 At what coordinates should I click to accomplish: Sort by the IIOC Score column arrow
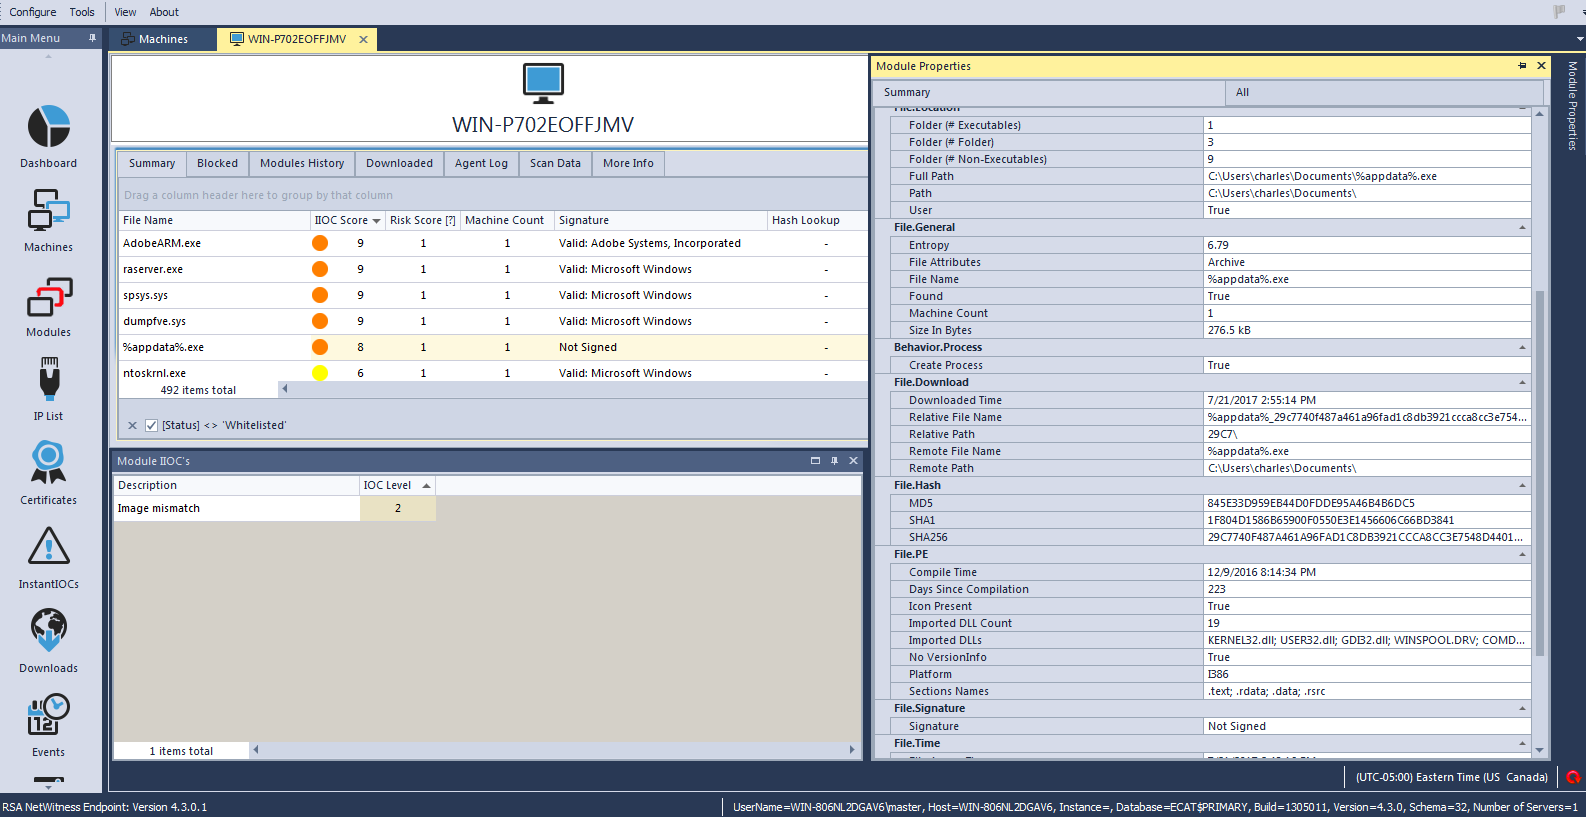376,221
